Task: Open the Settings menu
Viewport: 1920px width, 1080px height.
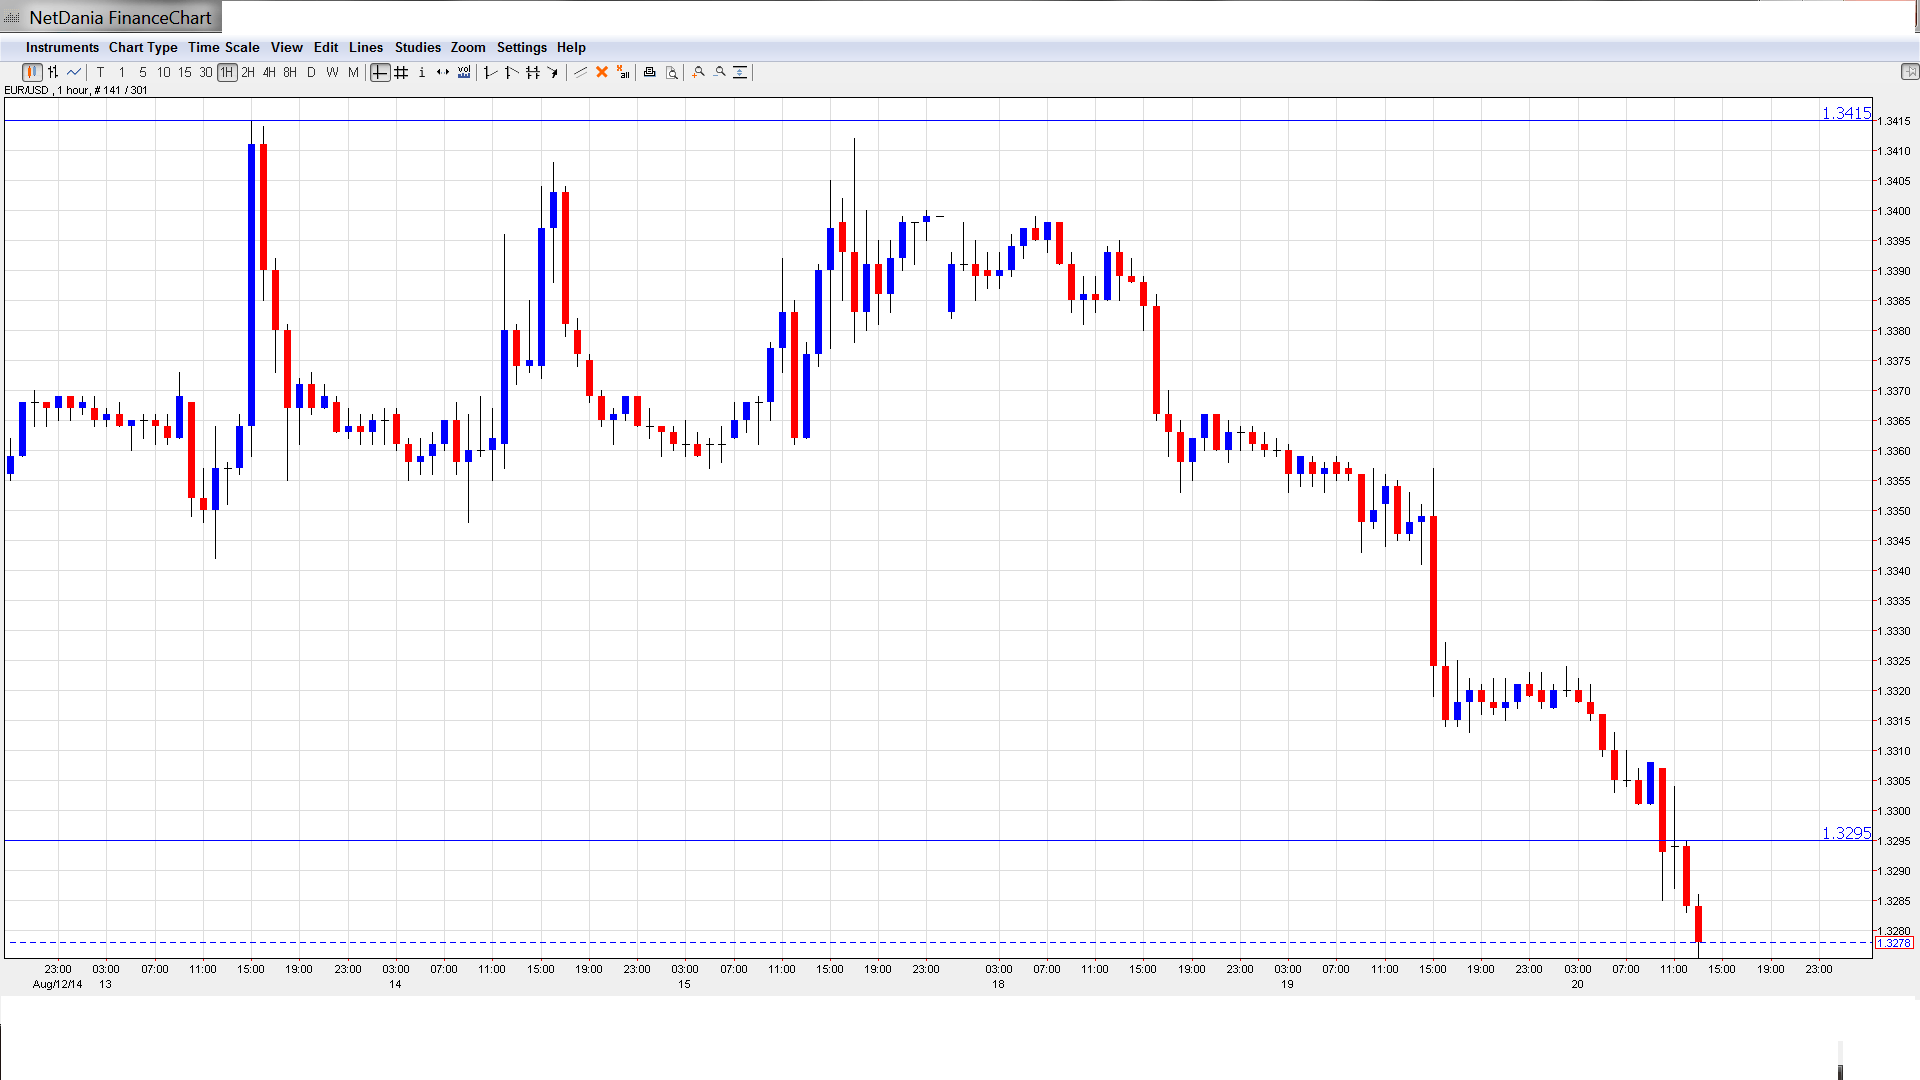Action: click(x=521, y=47)
